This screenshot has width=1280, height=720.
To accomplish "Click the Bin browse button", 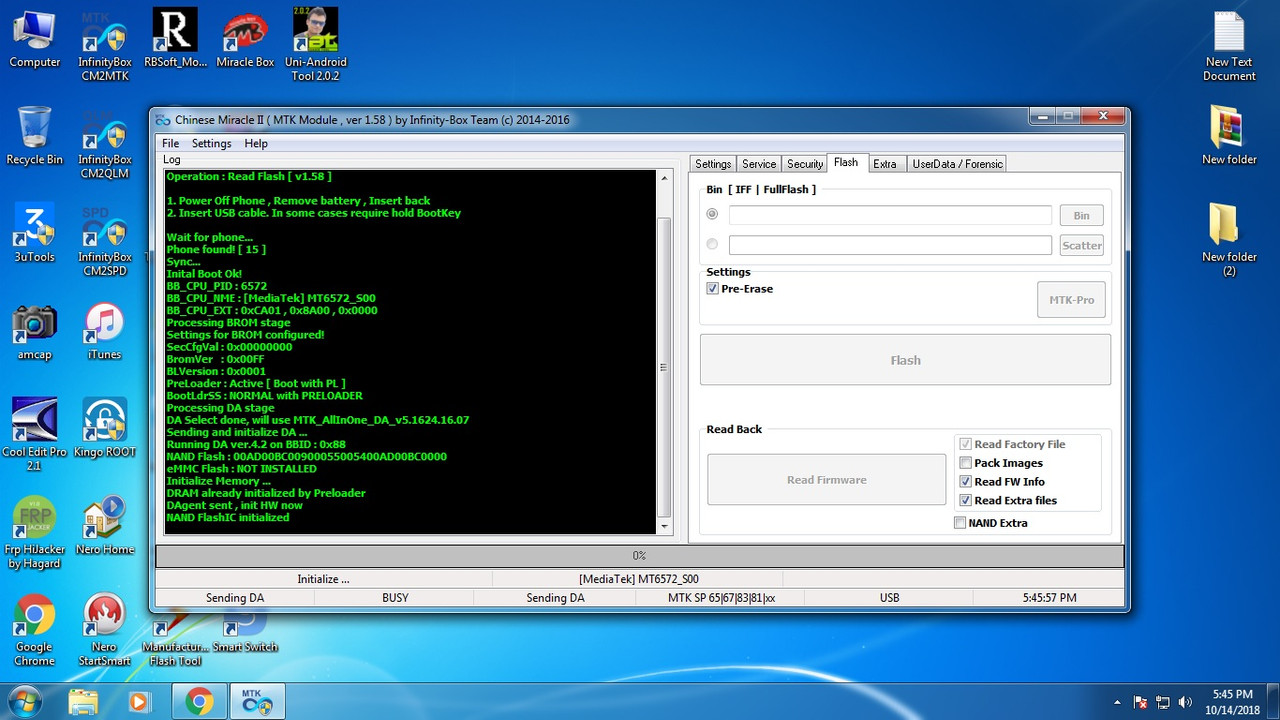I will pos(1082,215).
